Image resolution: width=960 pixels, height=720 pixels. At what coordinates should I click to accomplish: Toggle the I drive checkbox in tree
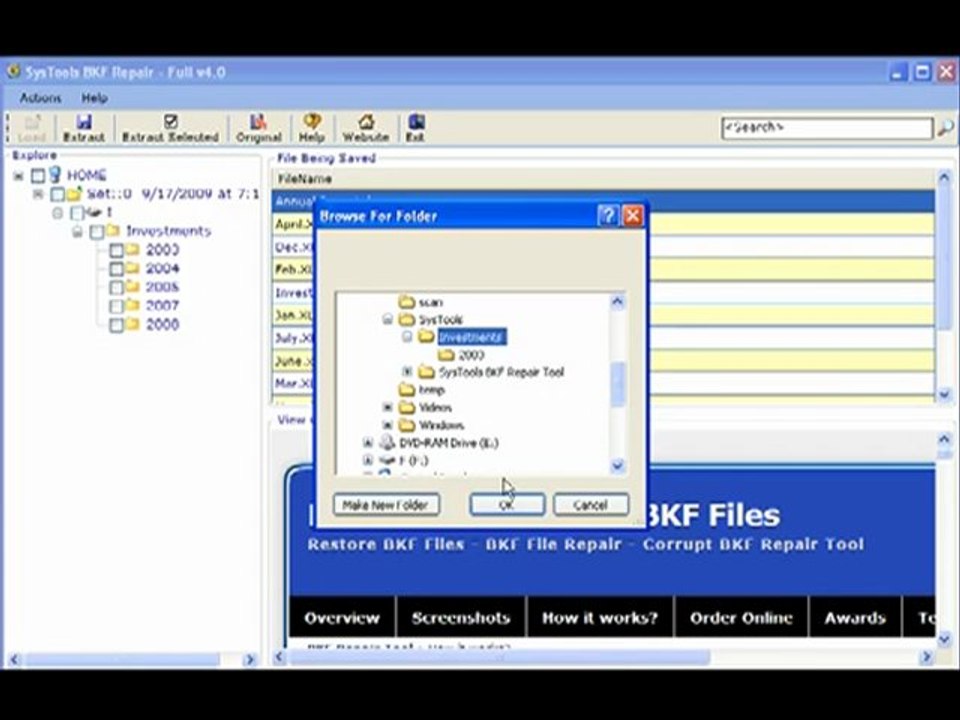(x=77, y=213)
